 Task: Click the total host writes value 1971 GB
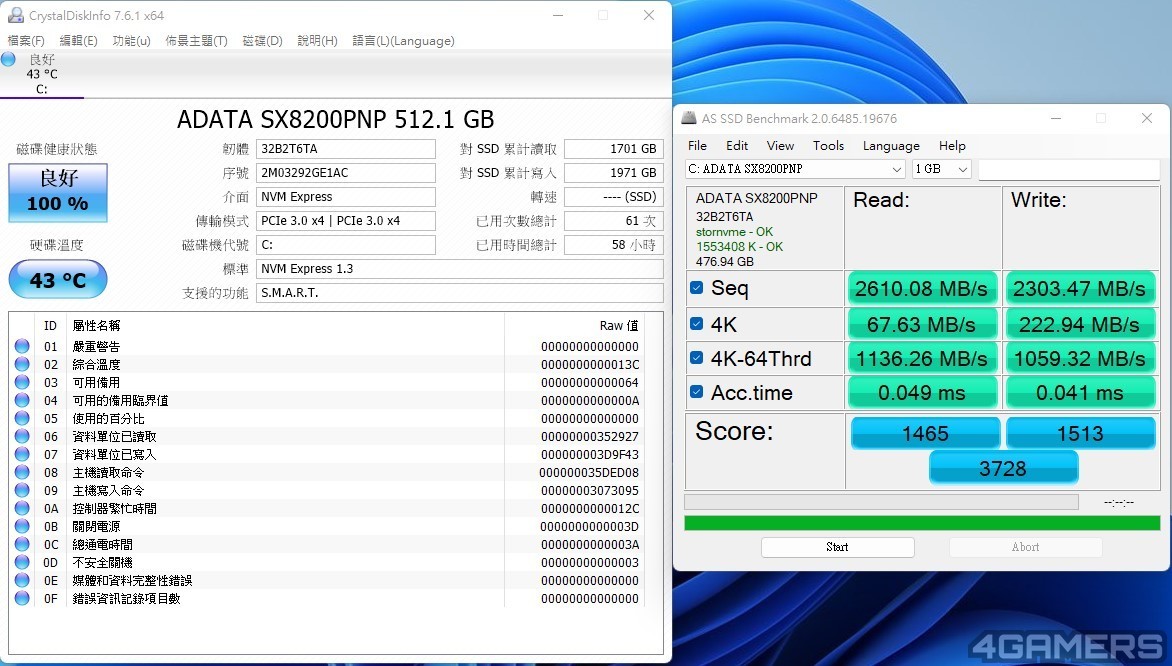[614, 173]
